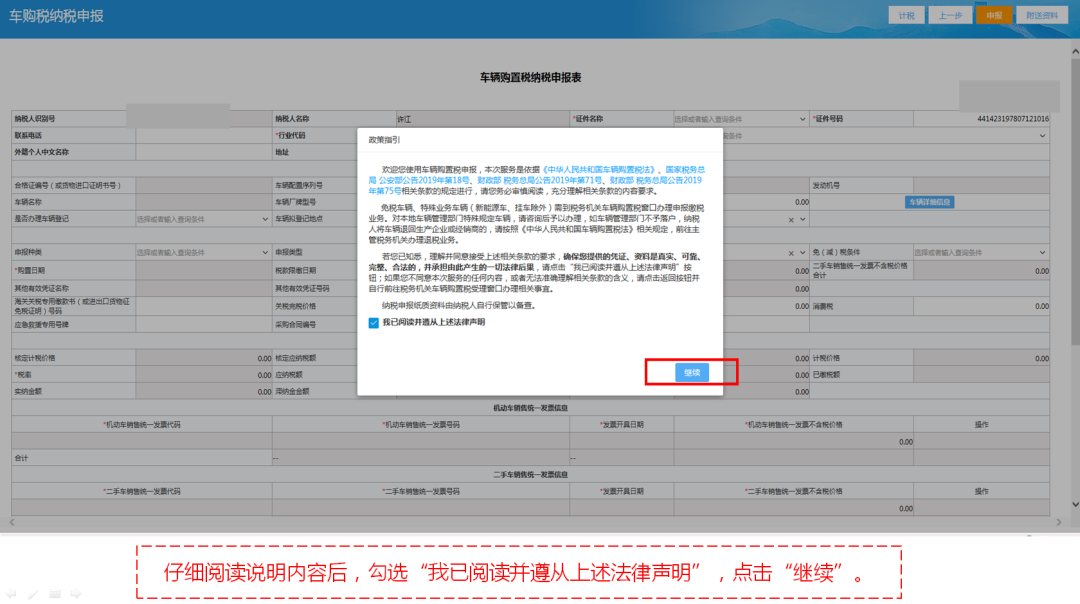Click the blue 车辆详细信息 button

(x=929, y=202)
